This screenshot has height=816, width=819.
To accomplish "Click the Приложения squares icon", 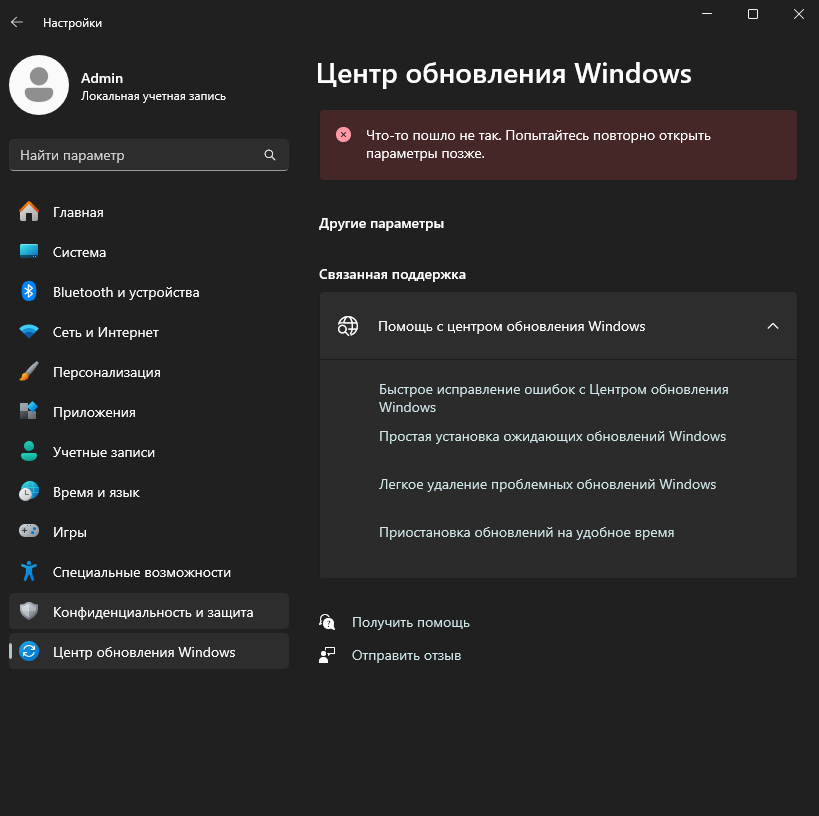I will tap(29, 411).
